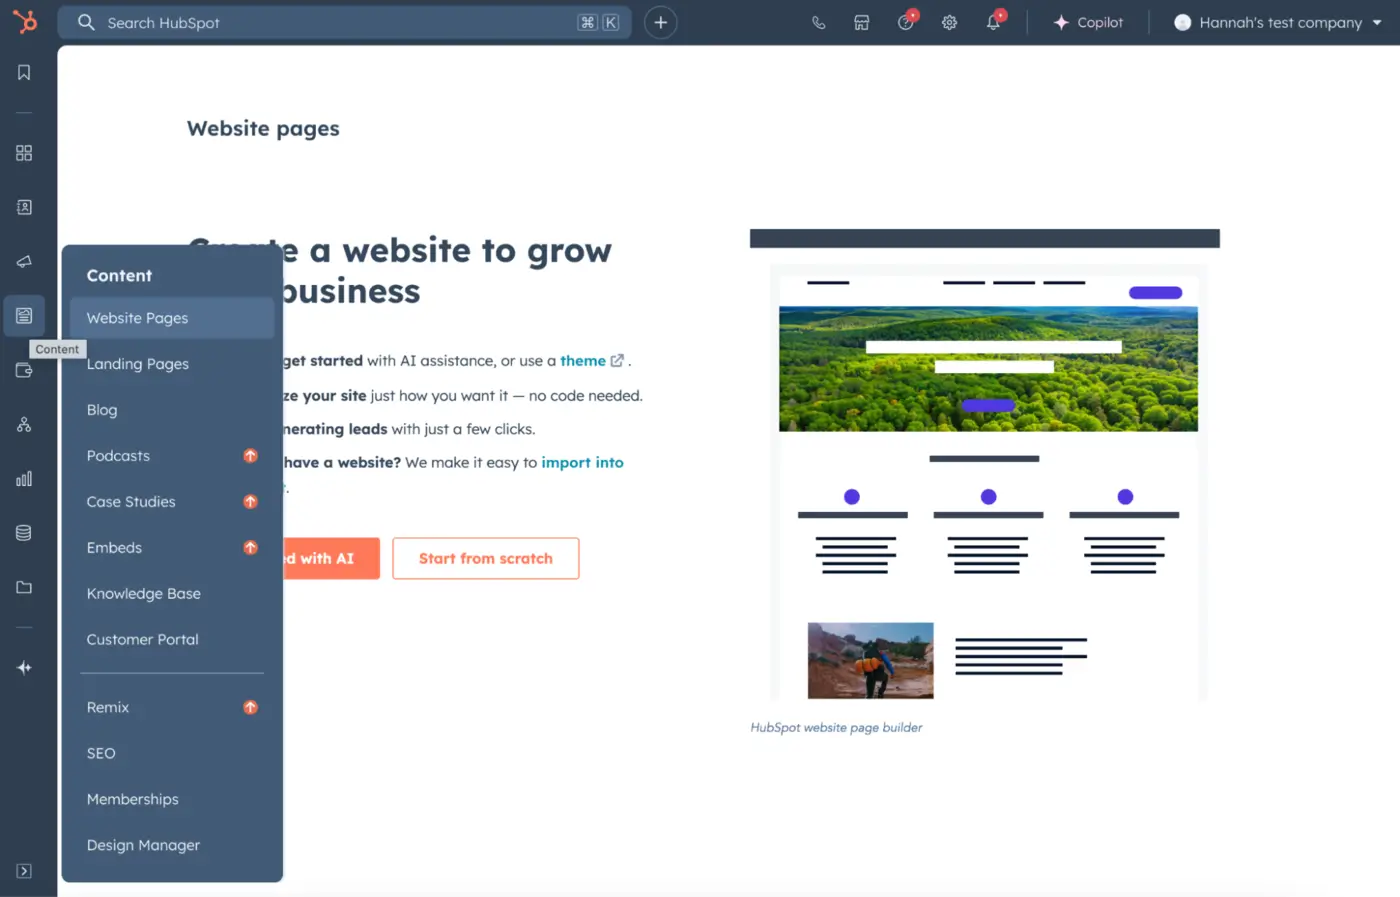Viewport: 1400px width, 897px height.
Task: Click the Podcasts upgrade arrow badge
Action: [x=250, y=456]
